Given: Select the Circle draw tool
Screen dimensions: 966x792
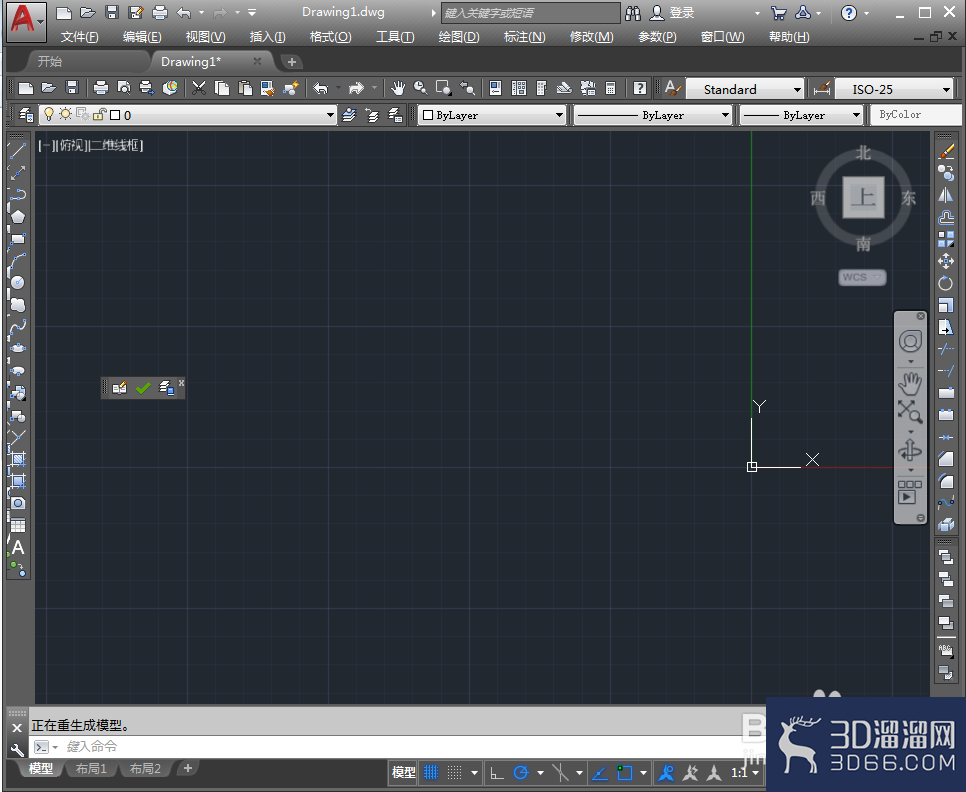Looking at the screenshot, I should coord(17,283).
